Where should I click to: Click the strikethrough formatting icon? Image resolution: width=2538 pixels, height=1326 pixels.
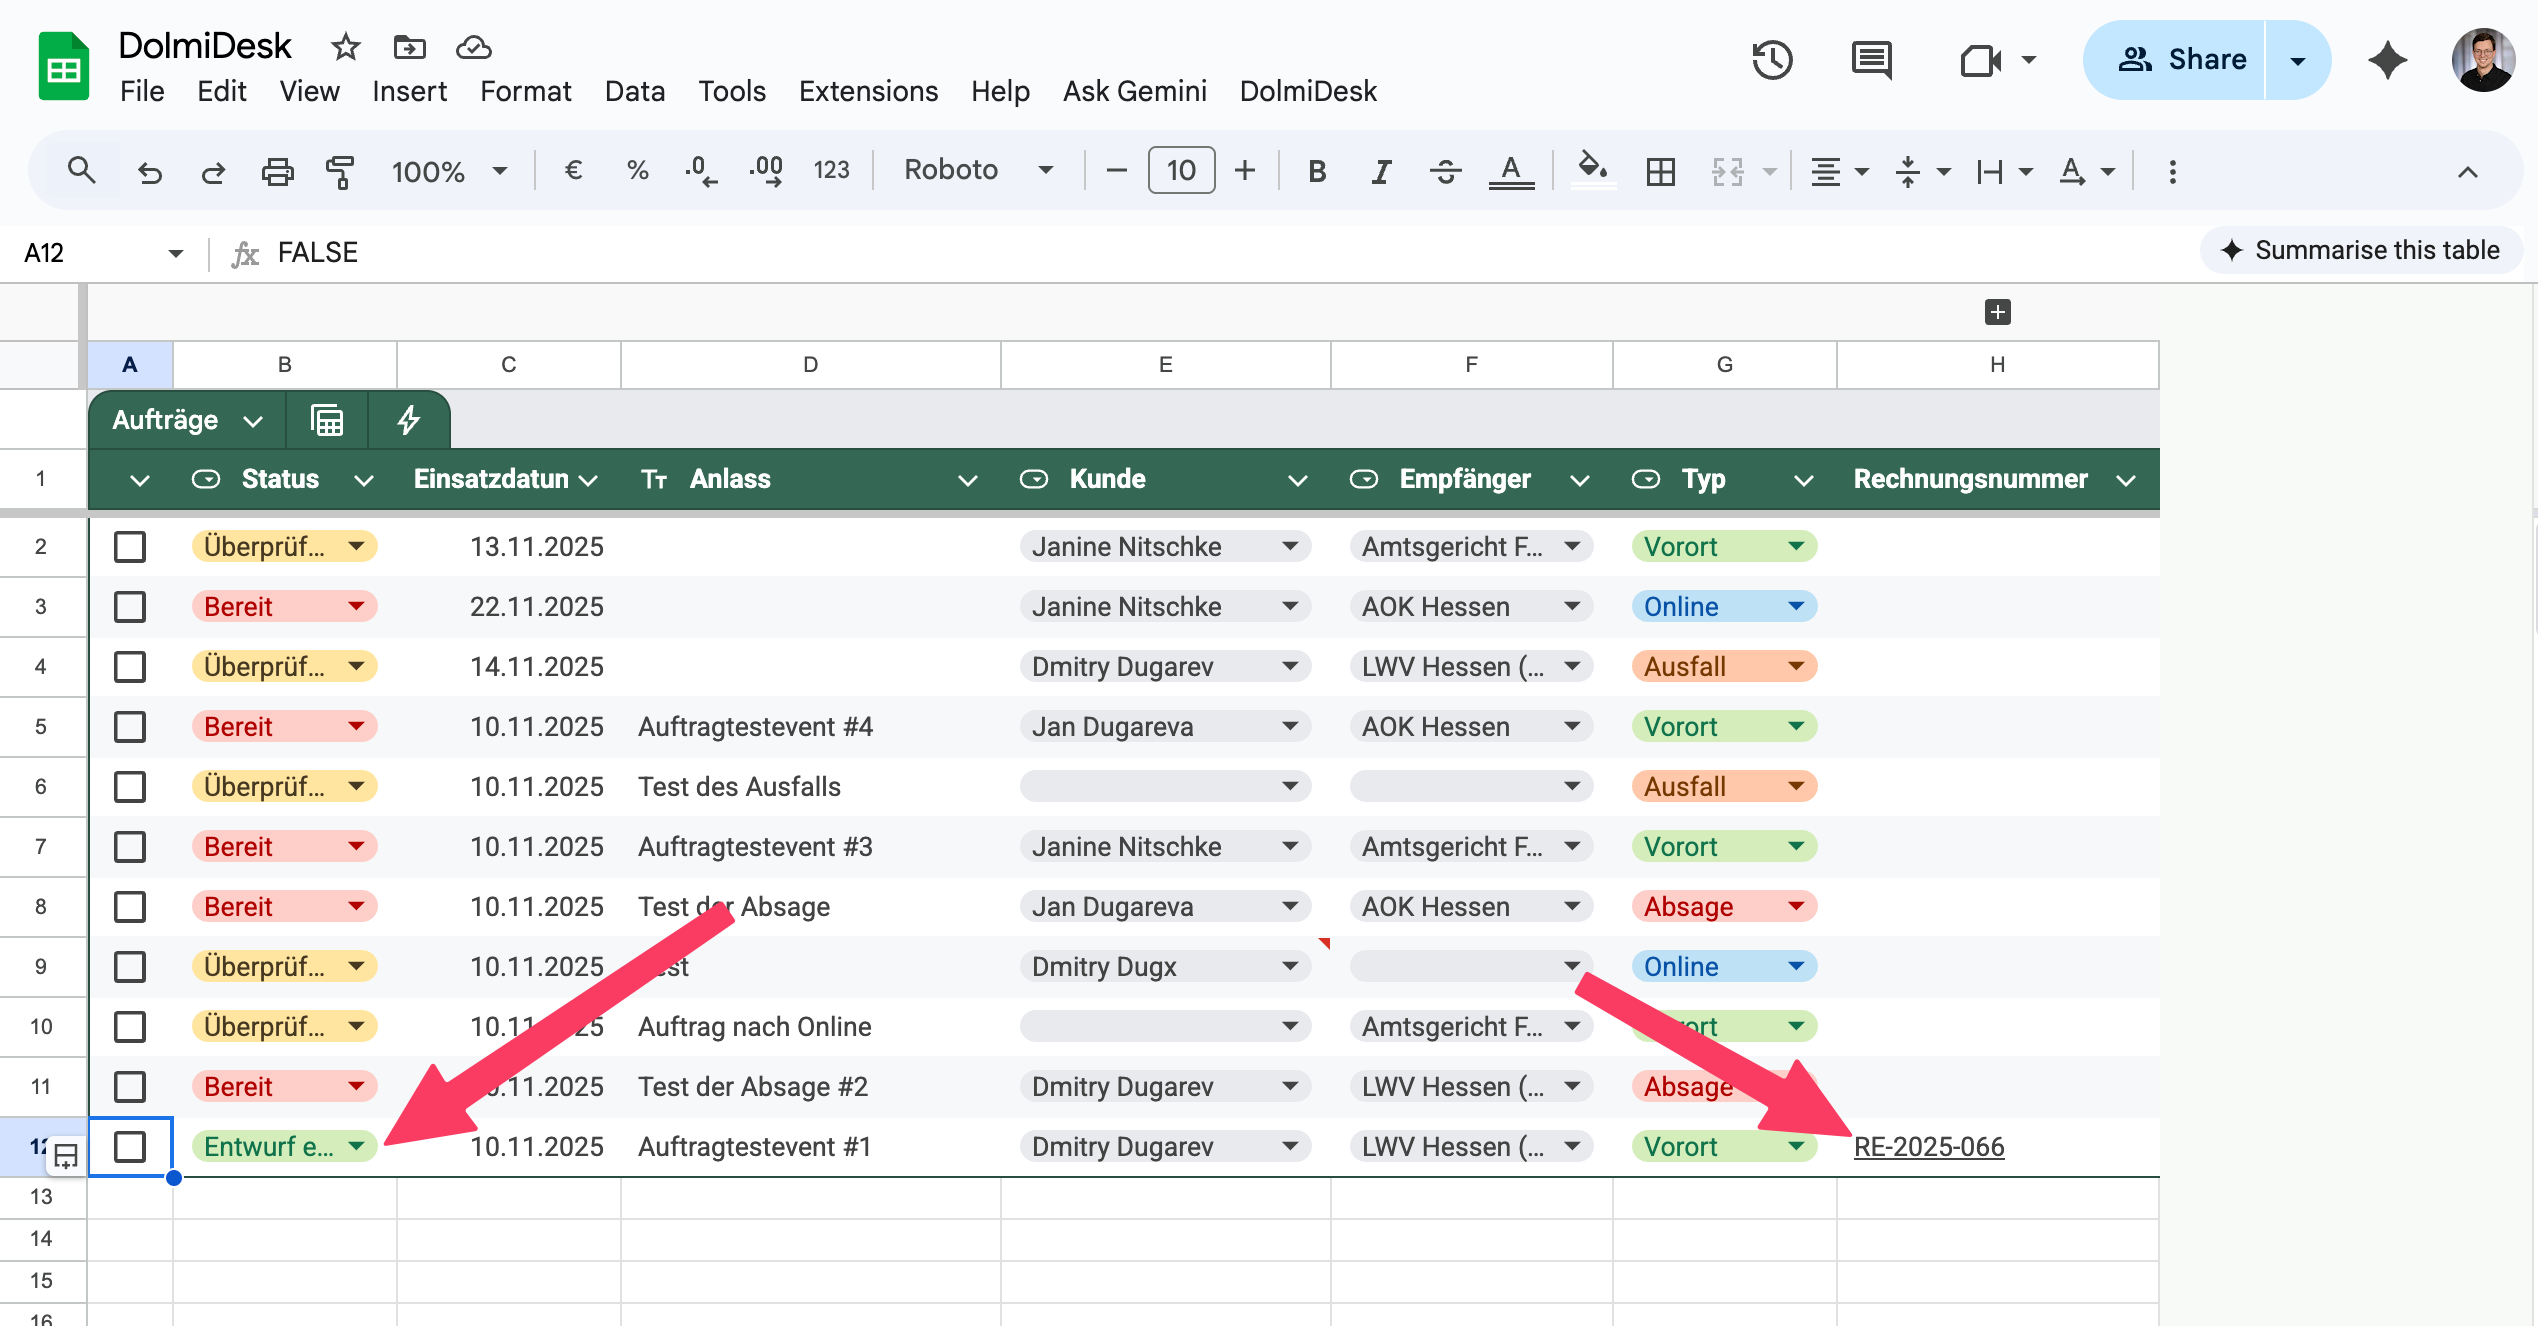[x=1445, y=171]
